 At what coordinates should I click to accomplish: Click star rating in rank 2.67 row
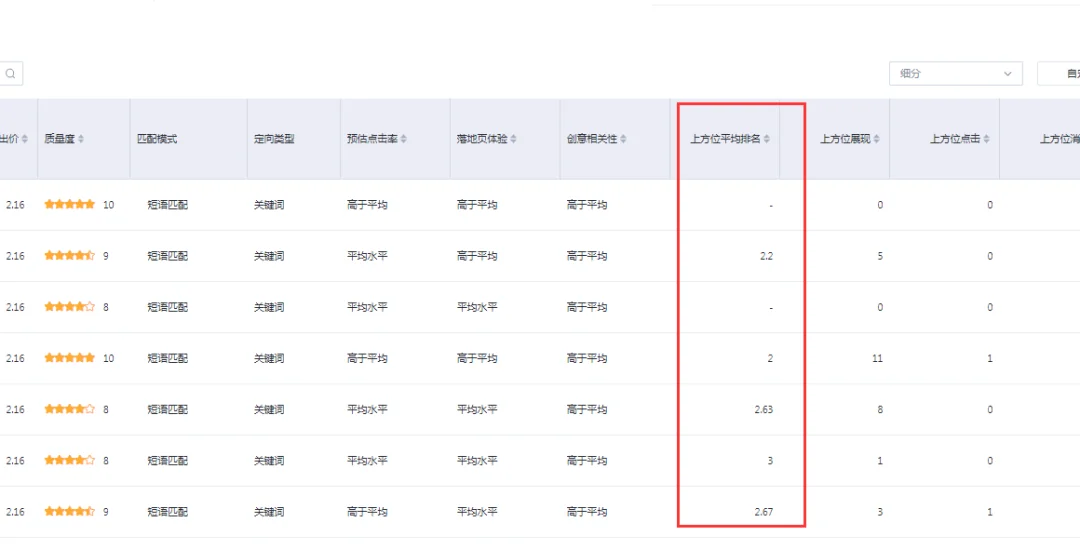(70, 512)
